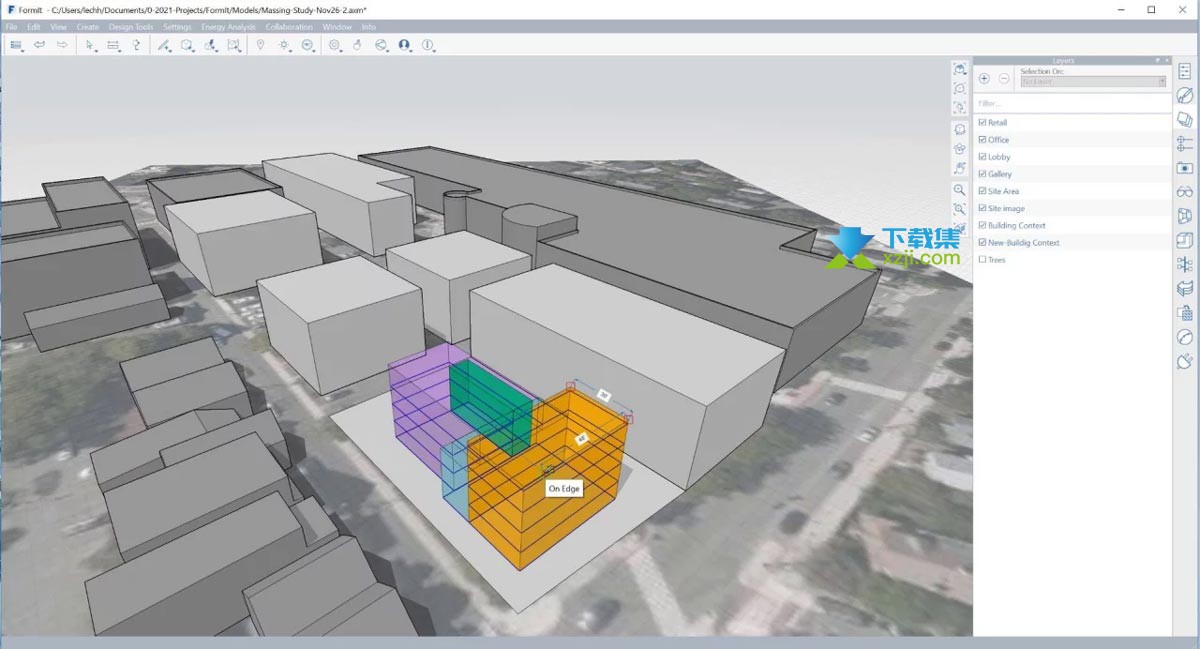Viewport: 1200px width, 649px height.
Task: Uncheck the Site image layer
Action: 982,208
